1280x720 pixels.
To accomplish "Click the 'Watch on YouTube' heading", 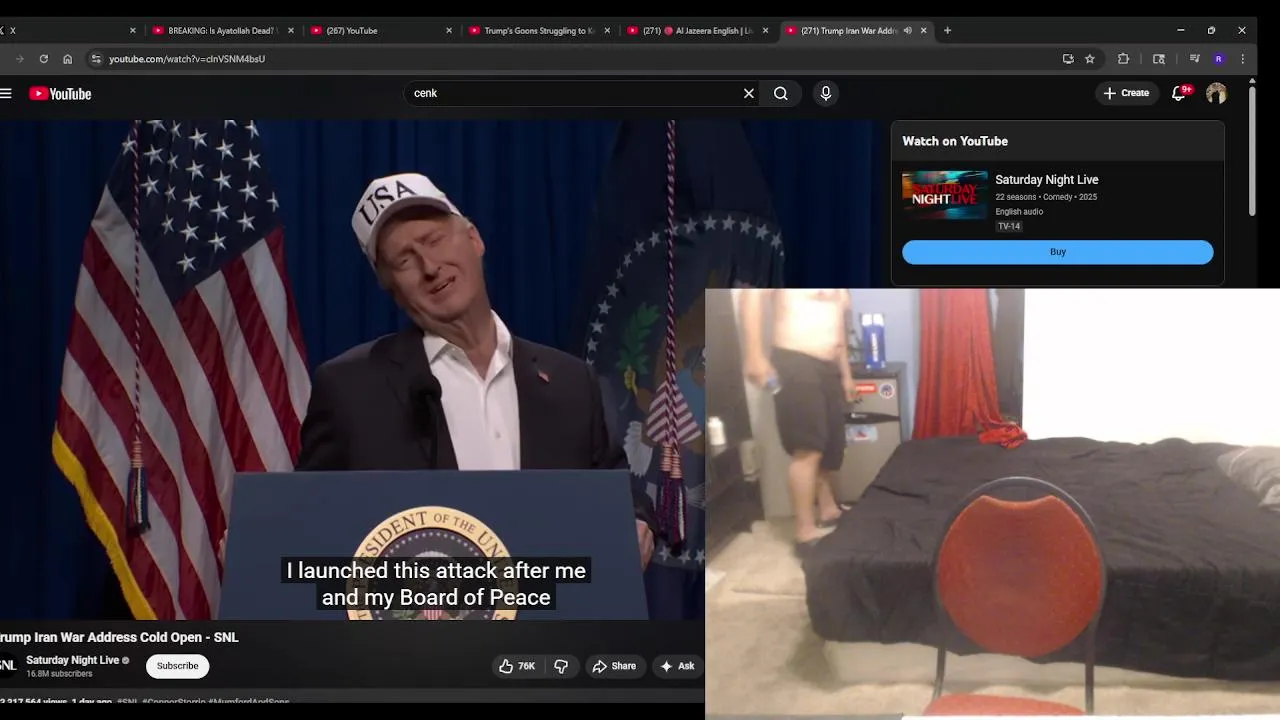I will (x=955, y=141).
